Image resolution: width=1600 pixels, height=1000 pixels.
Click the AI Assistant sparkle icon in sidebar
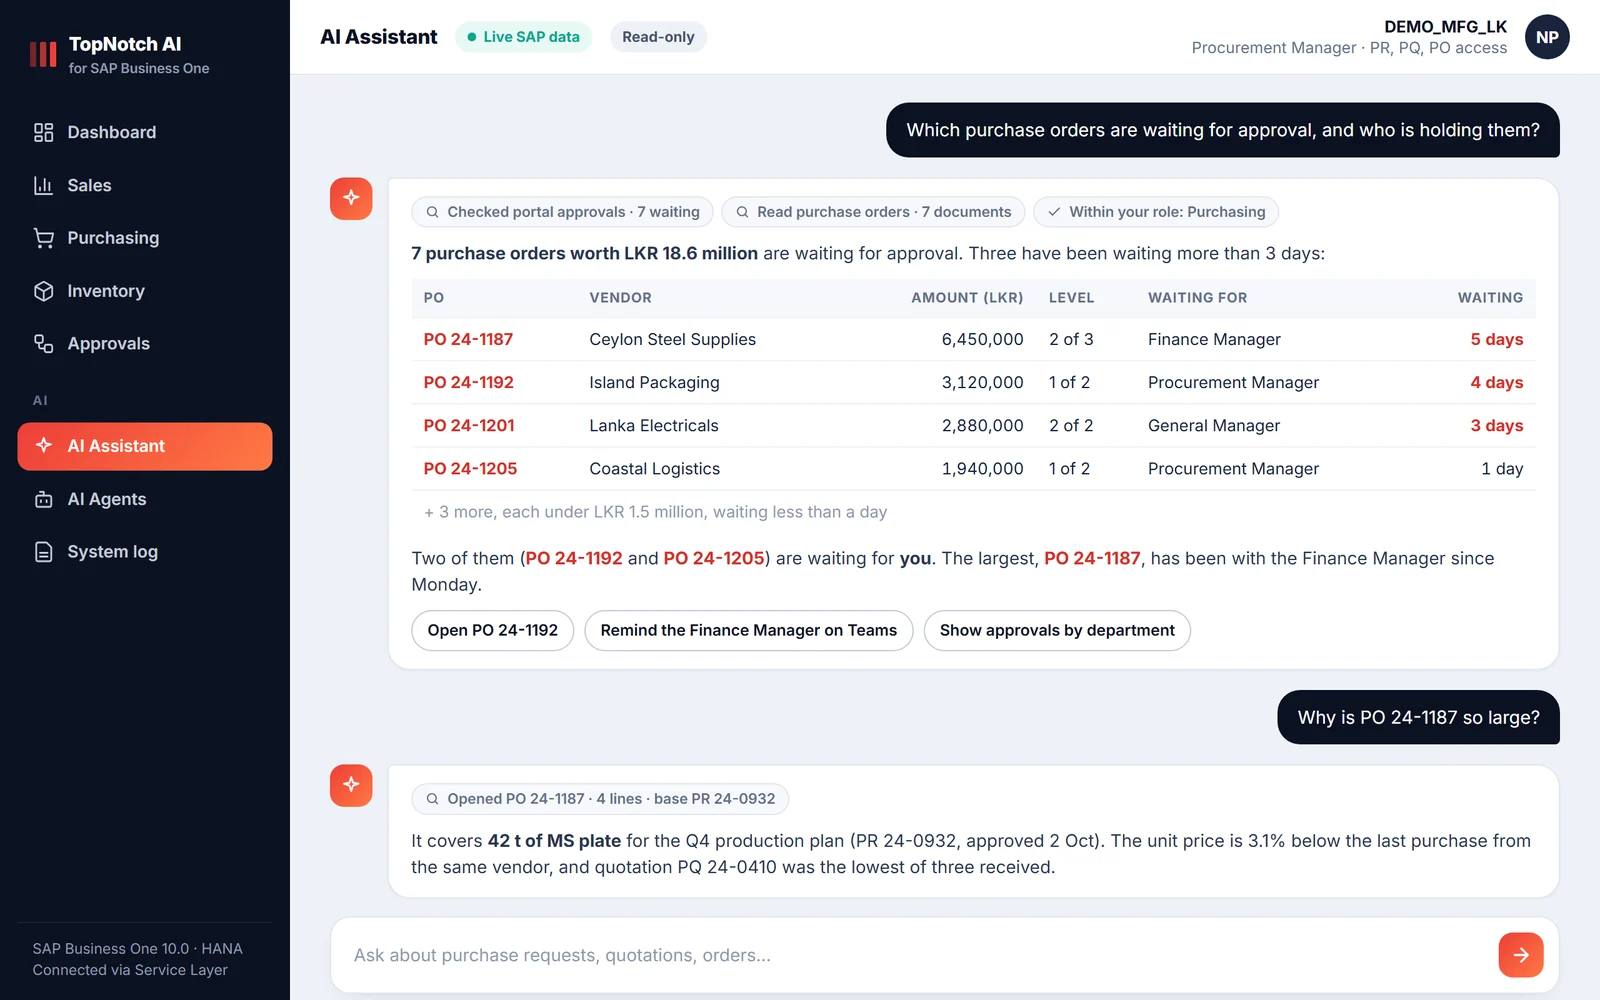[43, 446]
